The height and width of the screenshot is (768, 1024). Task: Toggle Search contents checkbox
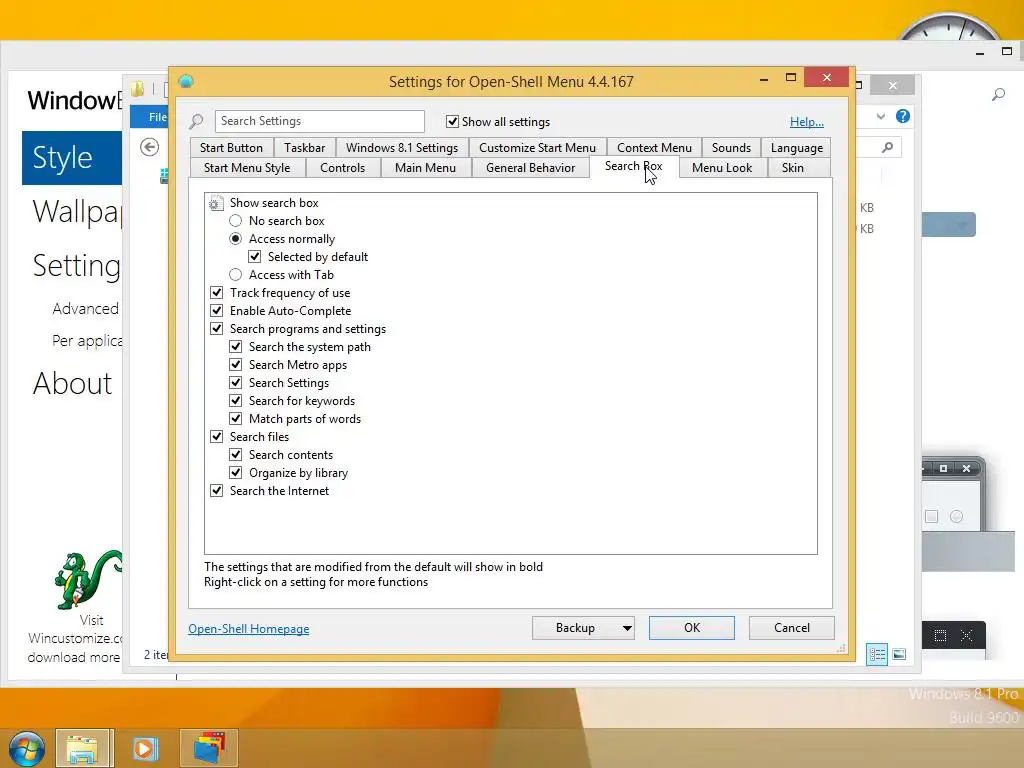pos(236,455)
